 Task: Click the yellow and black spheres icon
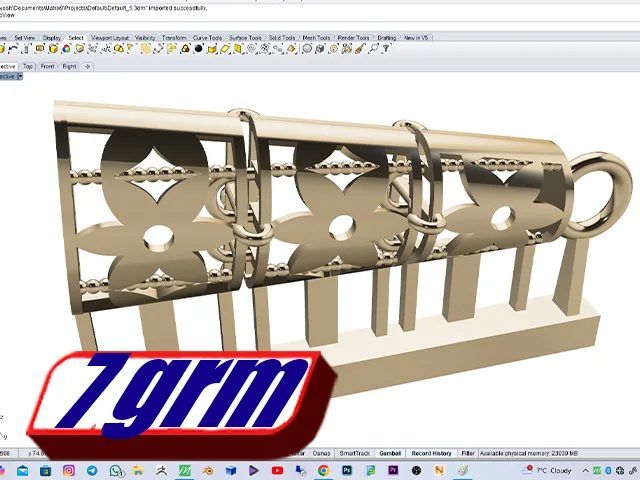[x=185, y=49]
